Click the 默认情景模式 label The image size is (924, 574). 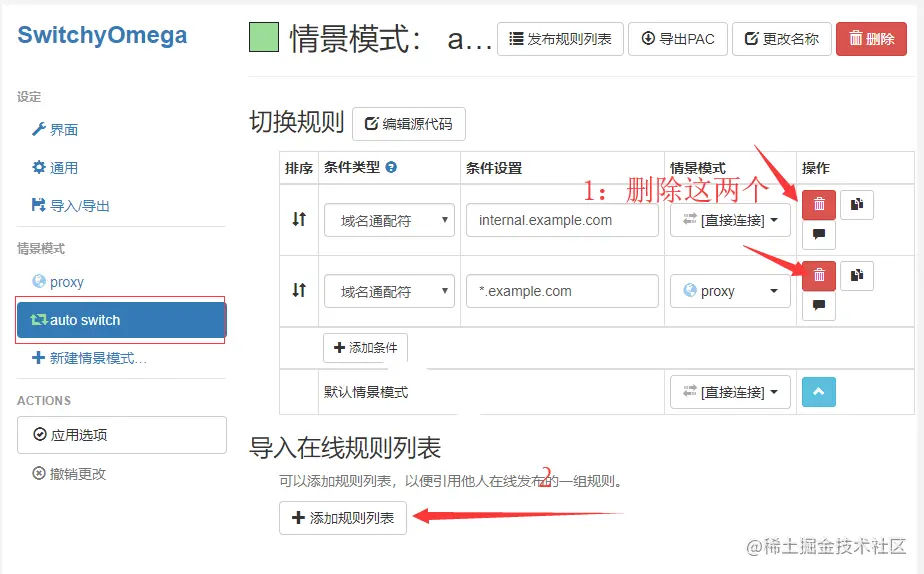point(366,392)
